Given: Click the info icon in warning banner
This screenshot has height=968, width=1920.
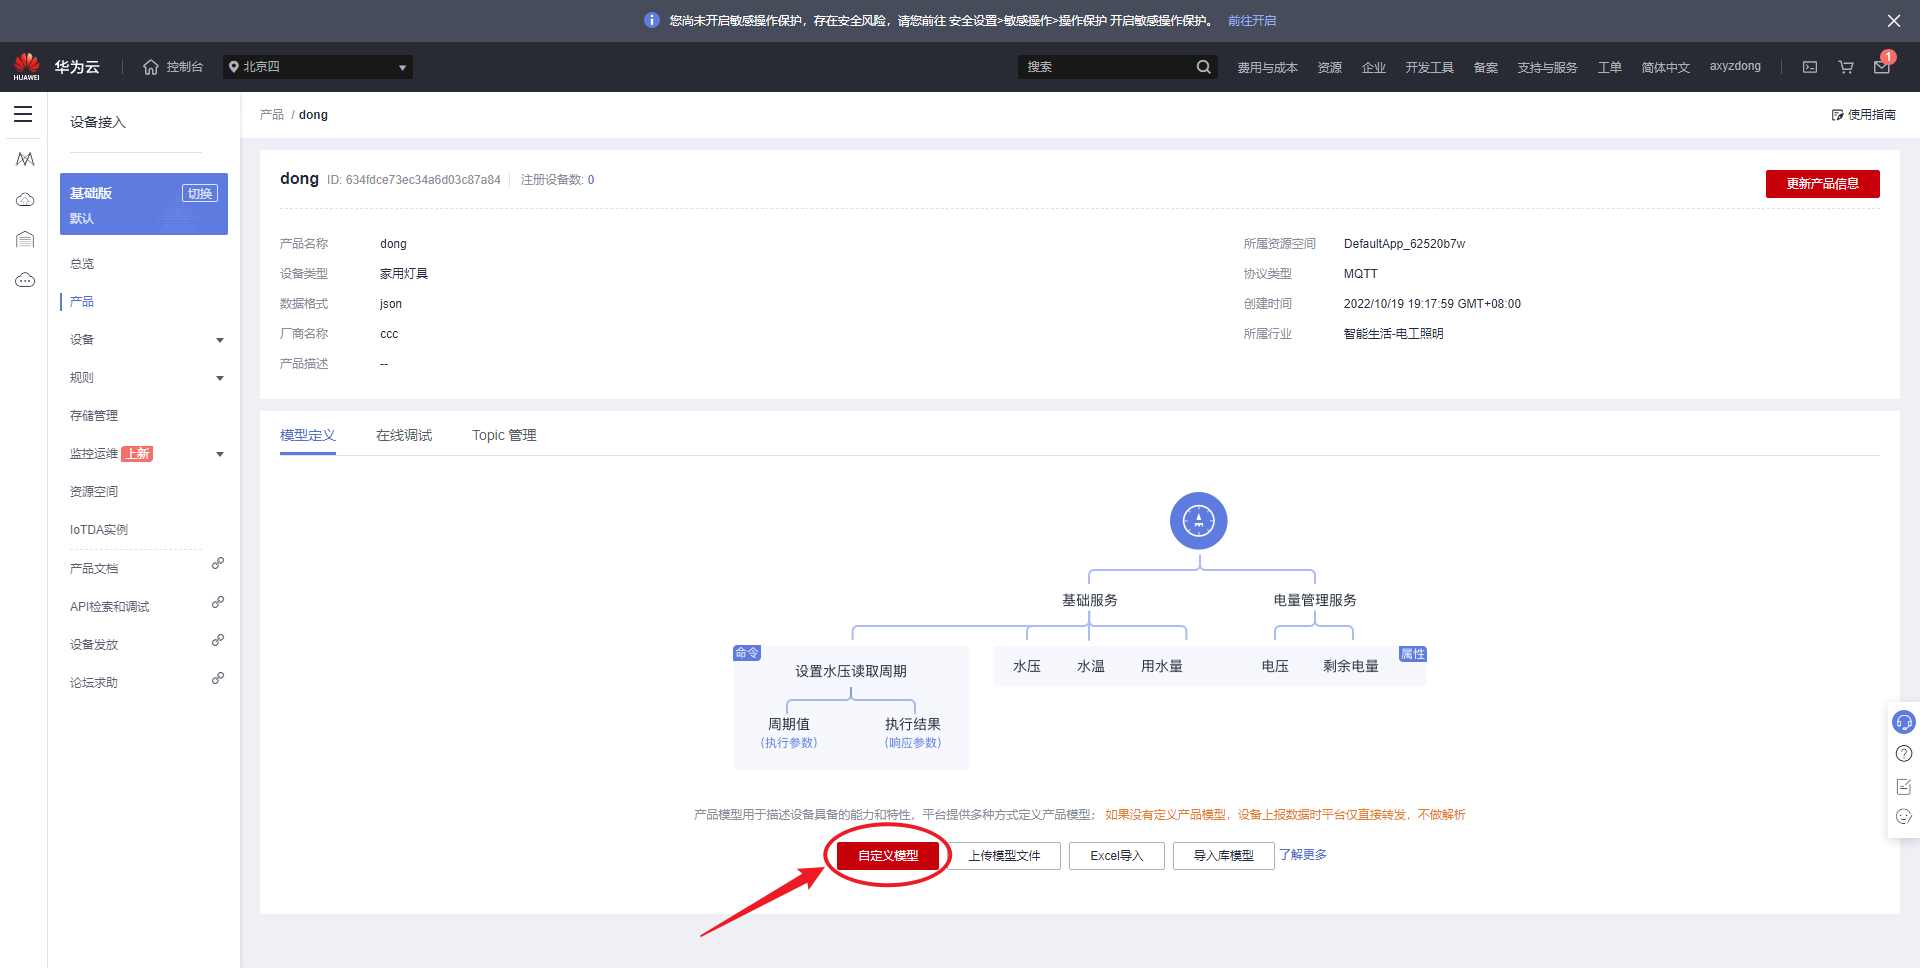Looking at the screenshot, I should click(652, 20).
